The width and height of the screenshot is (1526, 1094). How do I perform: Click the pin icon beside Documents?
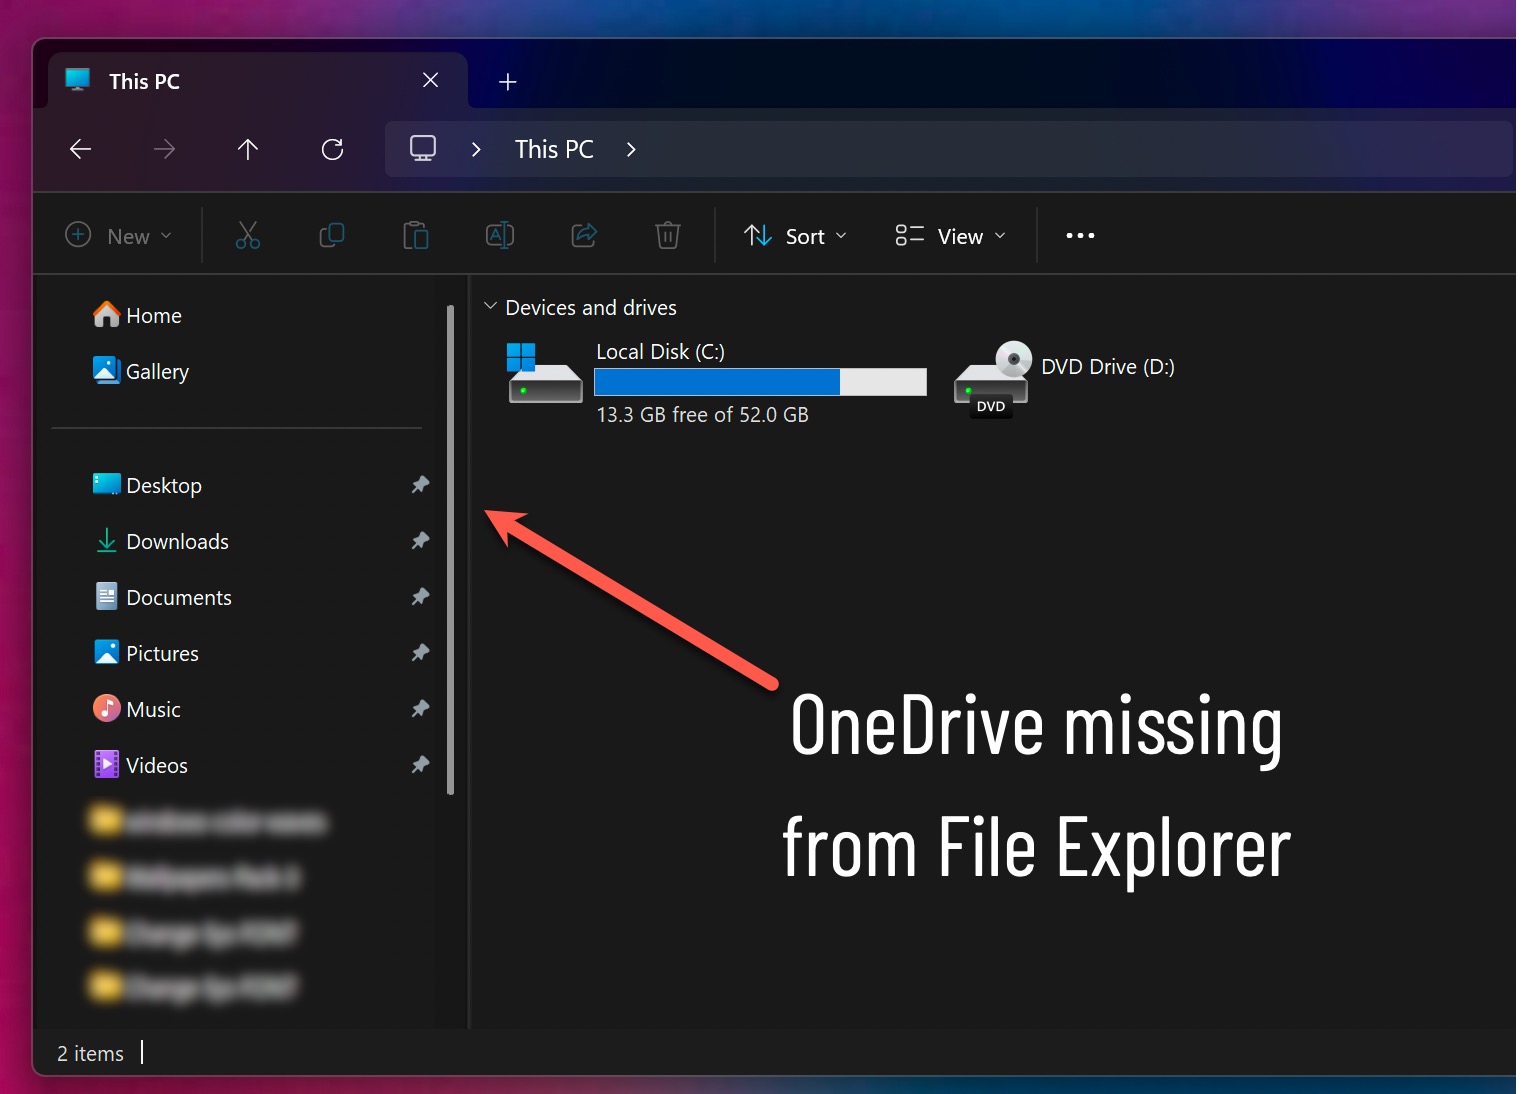point(421,597)
